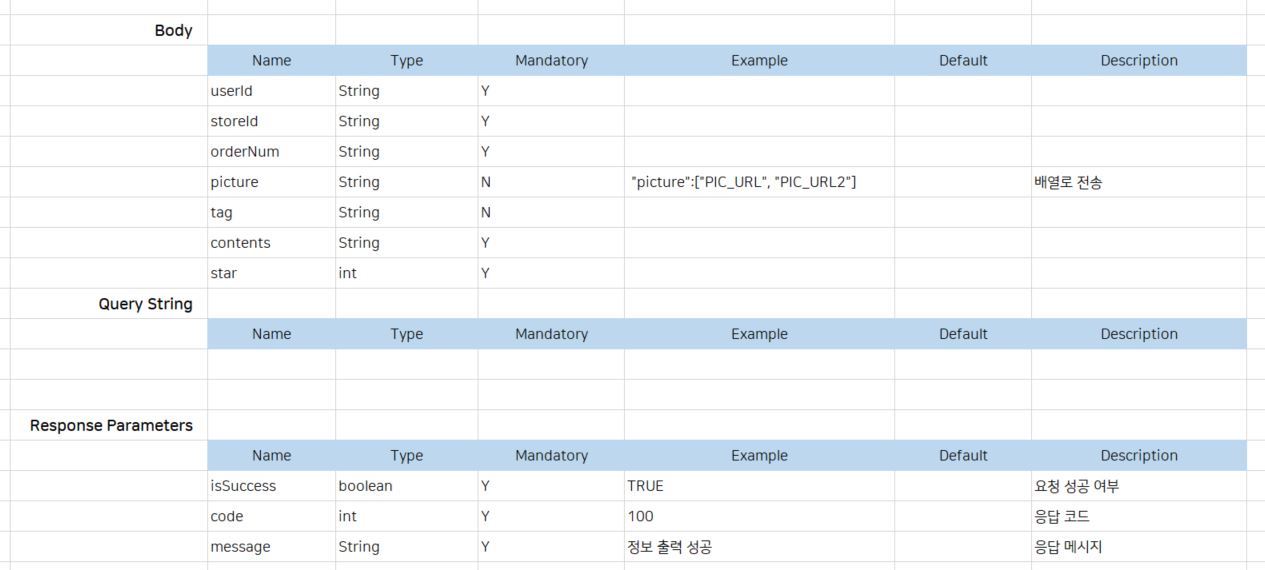Click the picture example array cell

tap(744, 182)
